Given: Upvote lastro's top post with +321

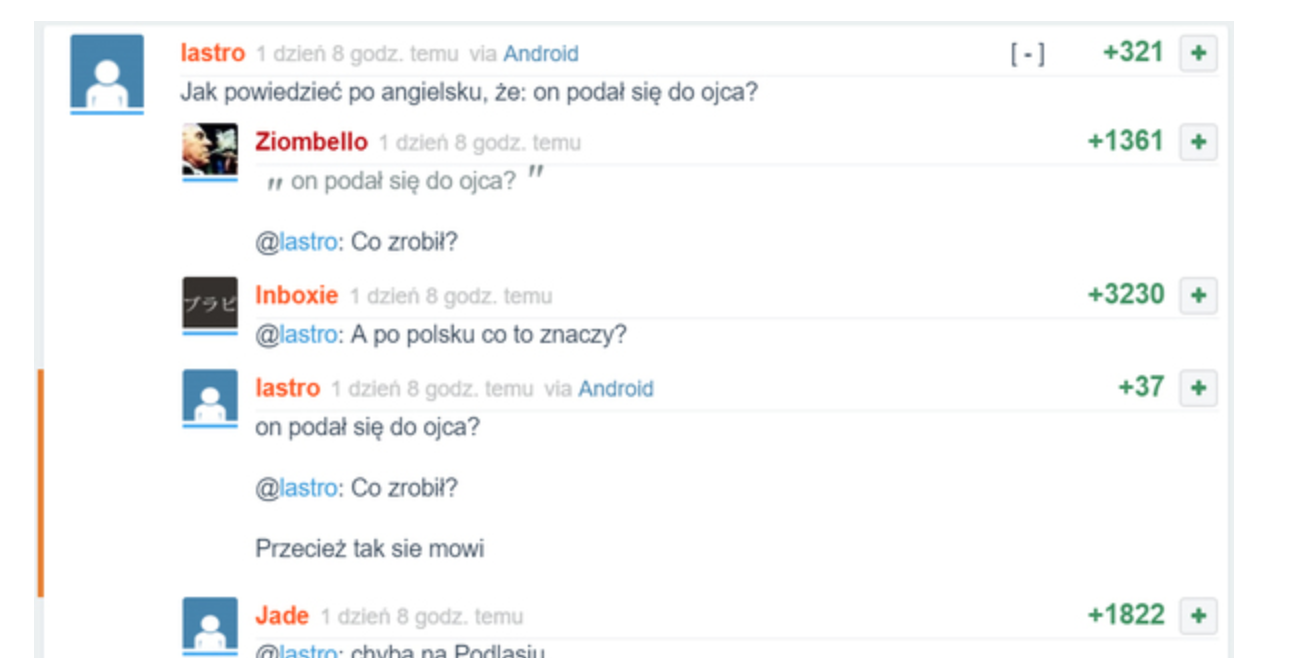Looking at the screenshot, I should click(x=1198, y=53).
